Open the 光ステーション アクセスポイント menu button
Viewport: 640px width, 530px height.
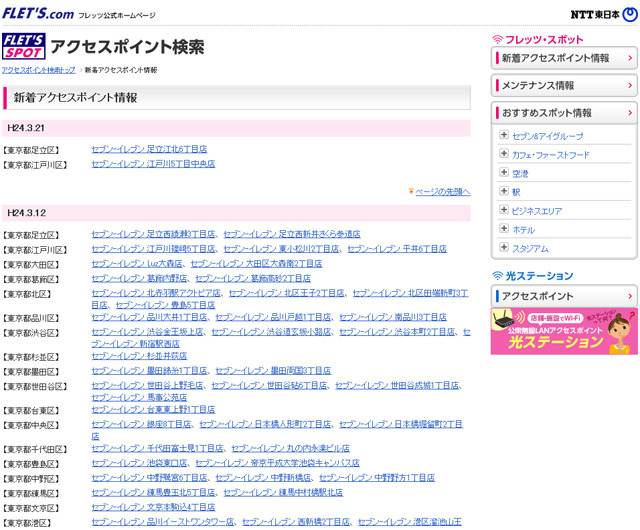[x=564, y=296]
